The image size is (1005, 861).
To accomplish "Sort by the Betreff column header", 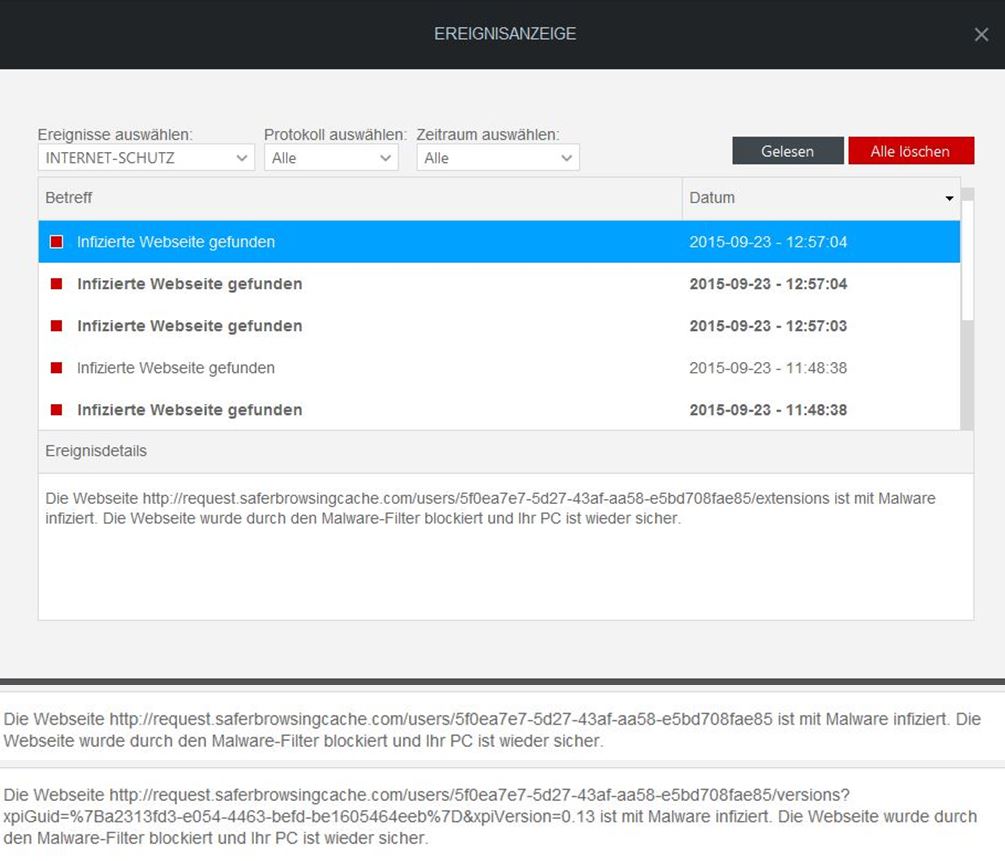I will coord(360,198).
